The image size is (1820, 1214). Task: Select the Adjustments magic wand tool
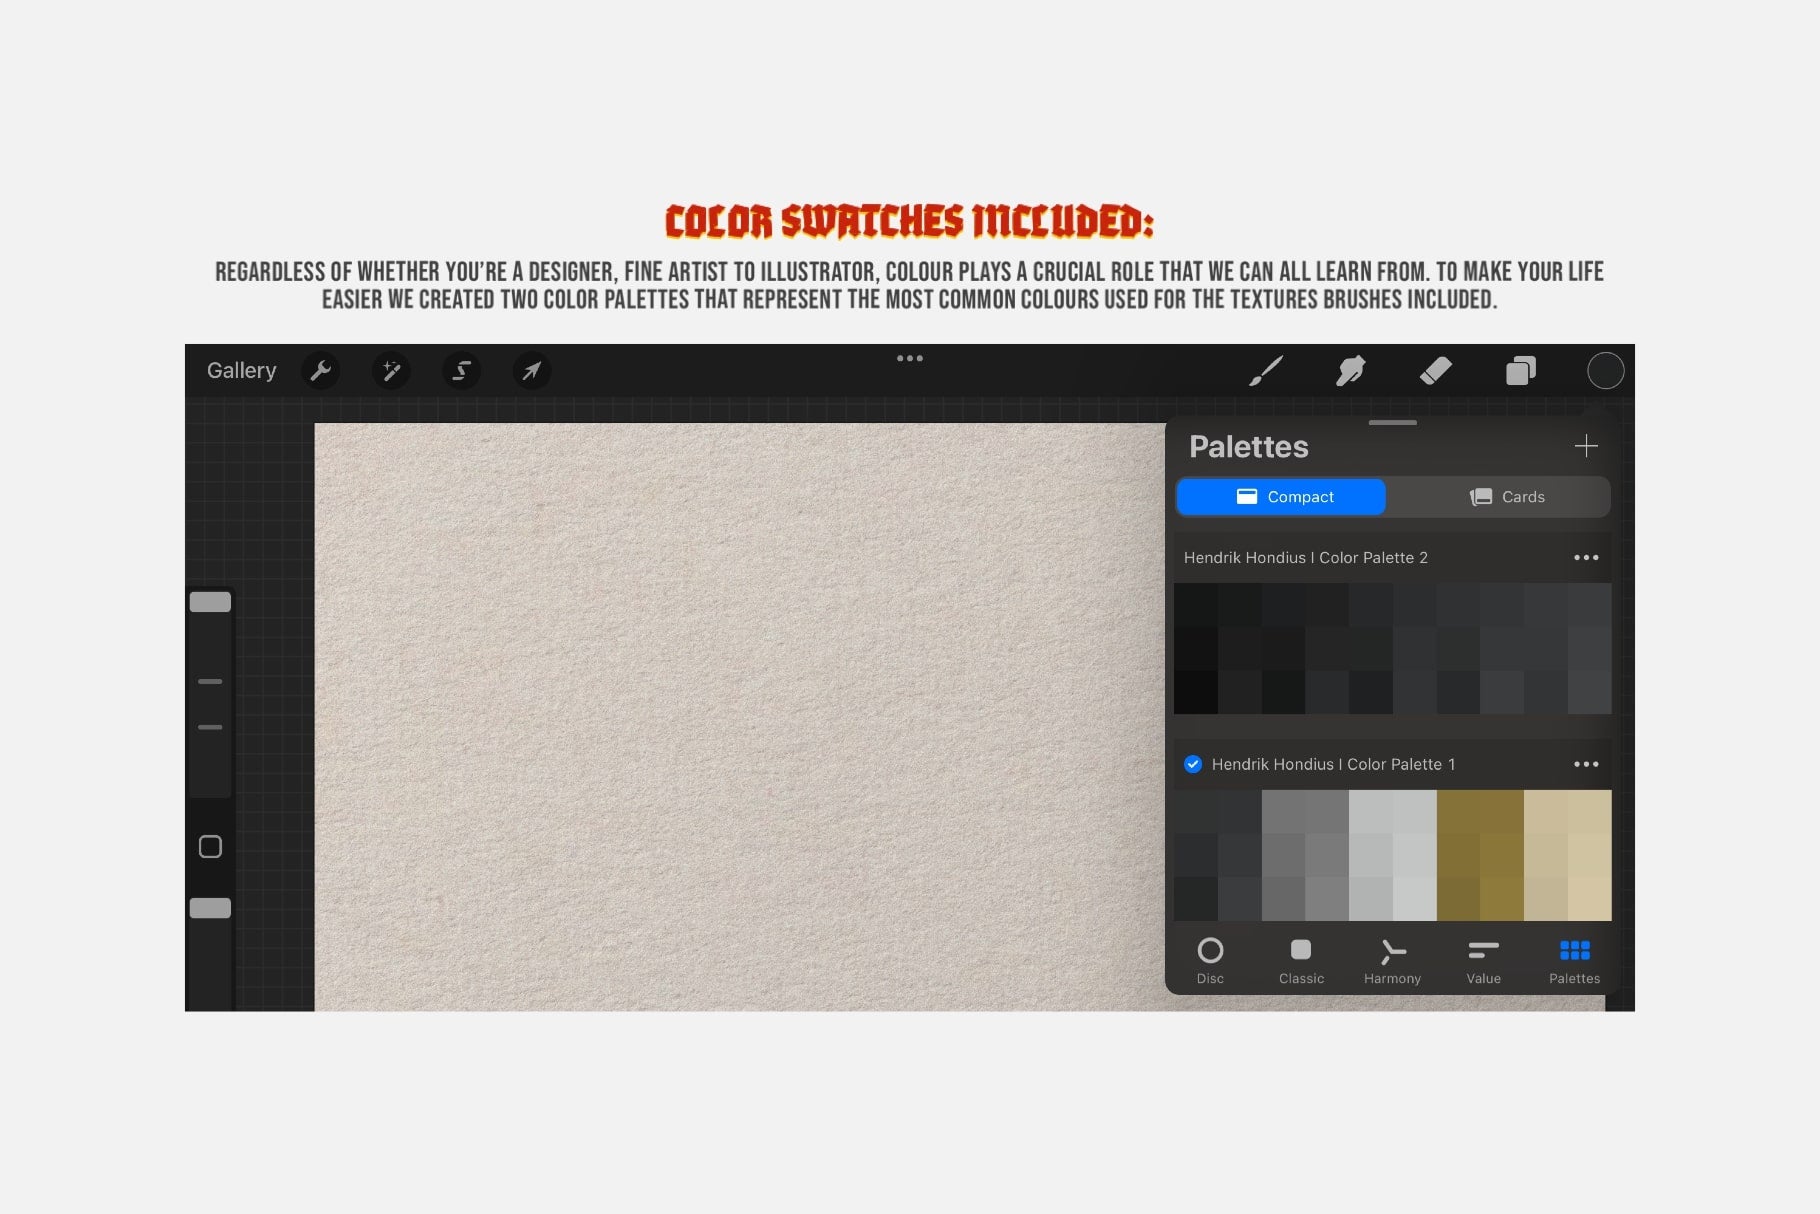392,371
